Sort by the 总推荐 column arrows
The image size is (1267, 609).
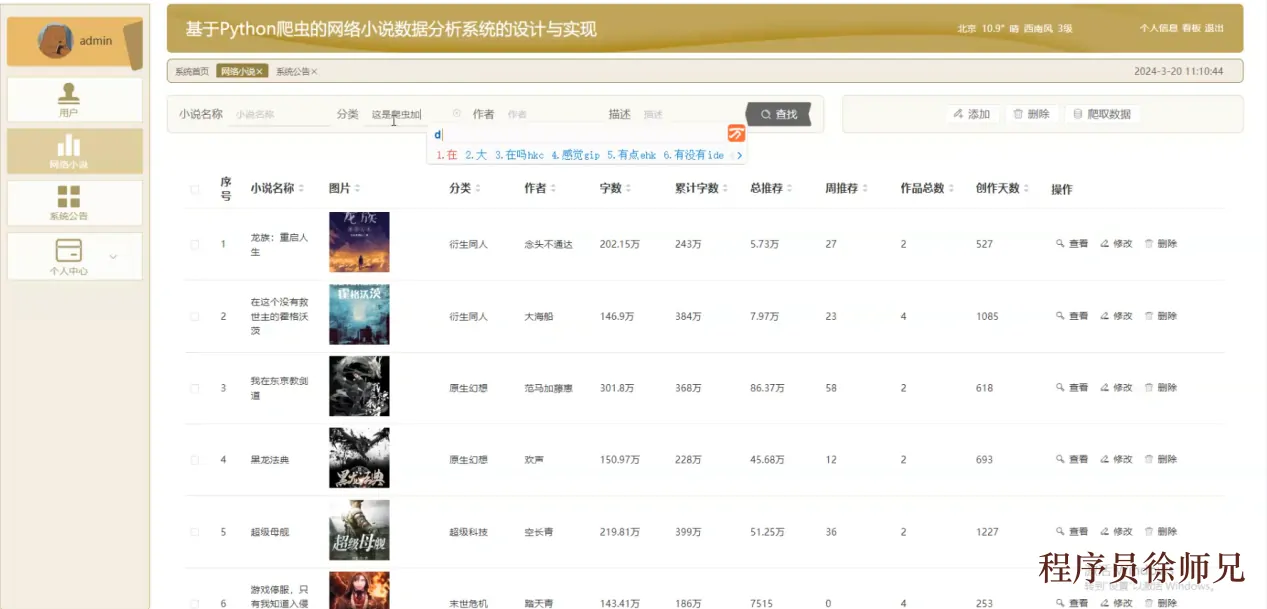[790, 188]
